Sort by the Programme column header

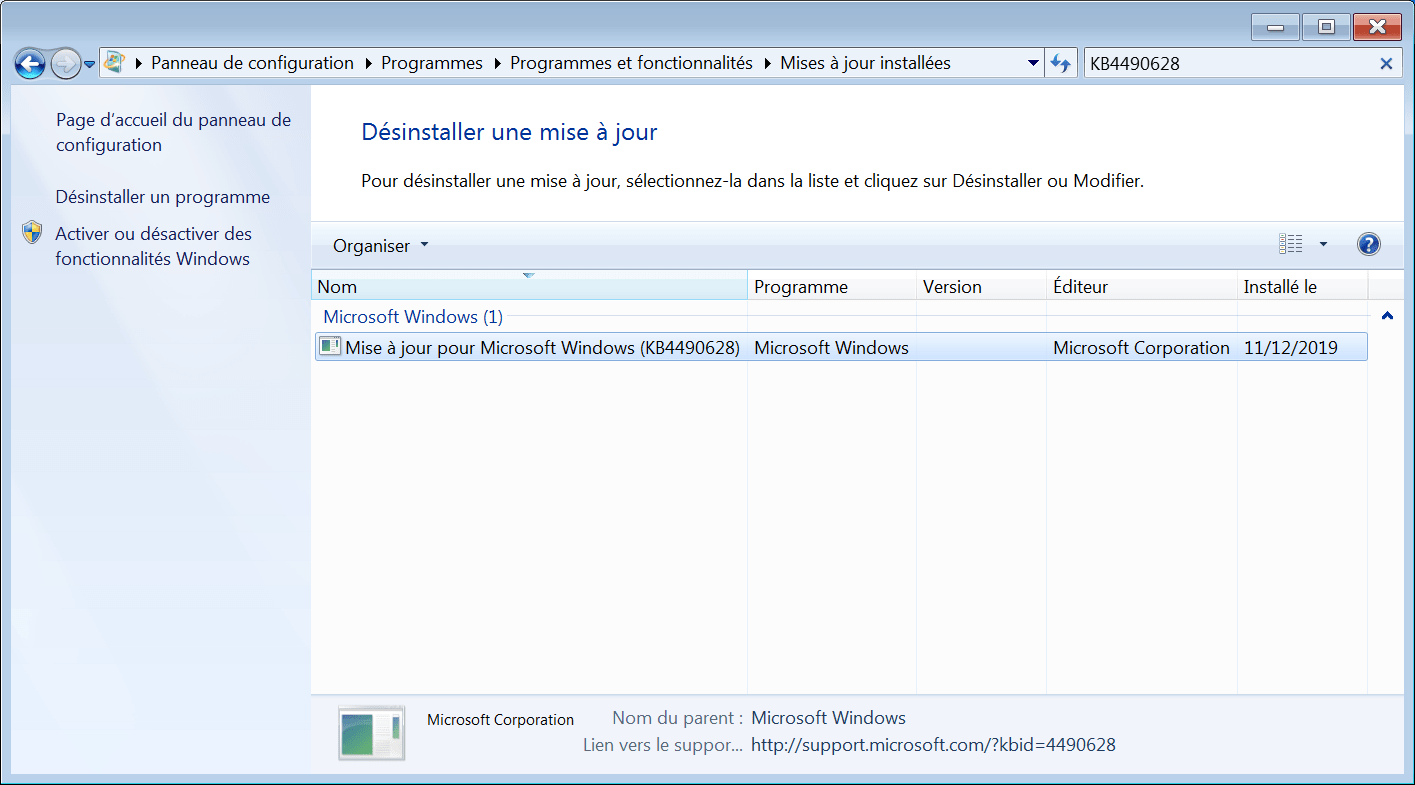pos(832,286)
